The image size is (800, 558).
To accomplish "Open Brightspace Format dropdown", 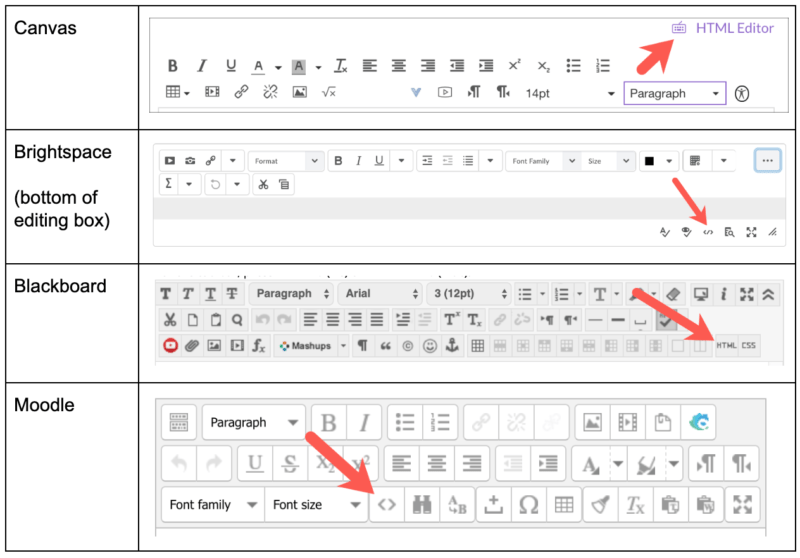I will [286, 161].
